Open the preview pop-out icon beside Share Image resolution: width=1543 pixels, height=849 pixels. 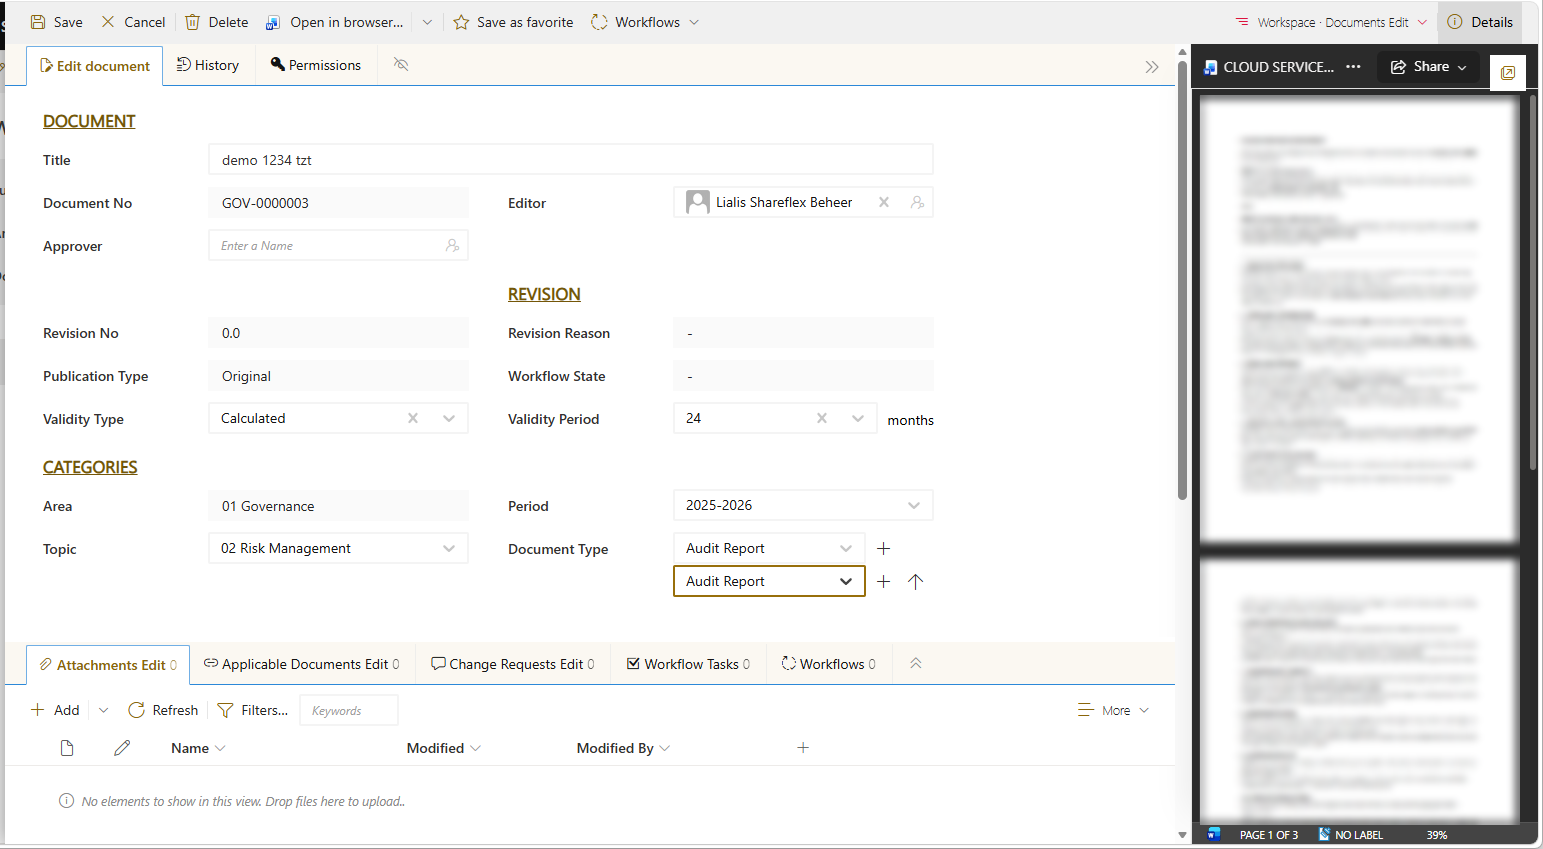tap(1508, 72)
